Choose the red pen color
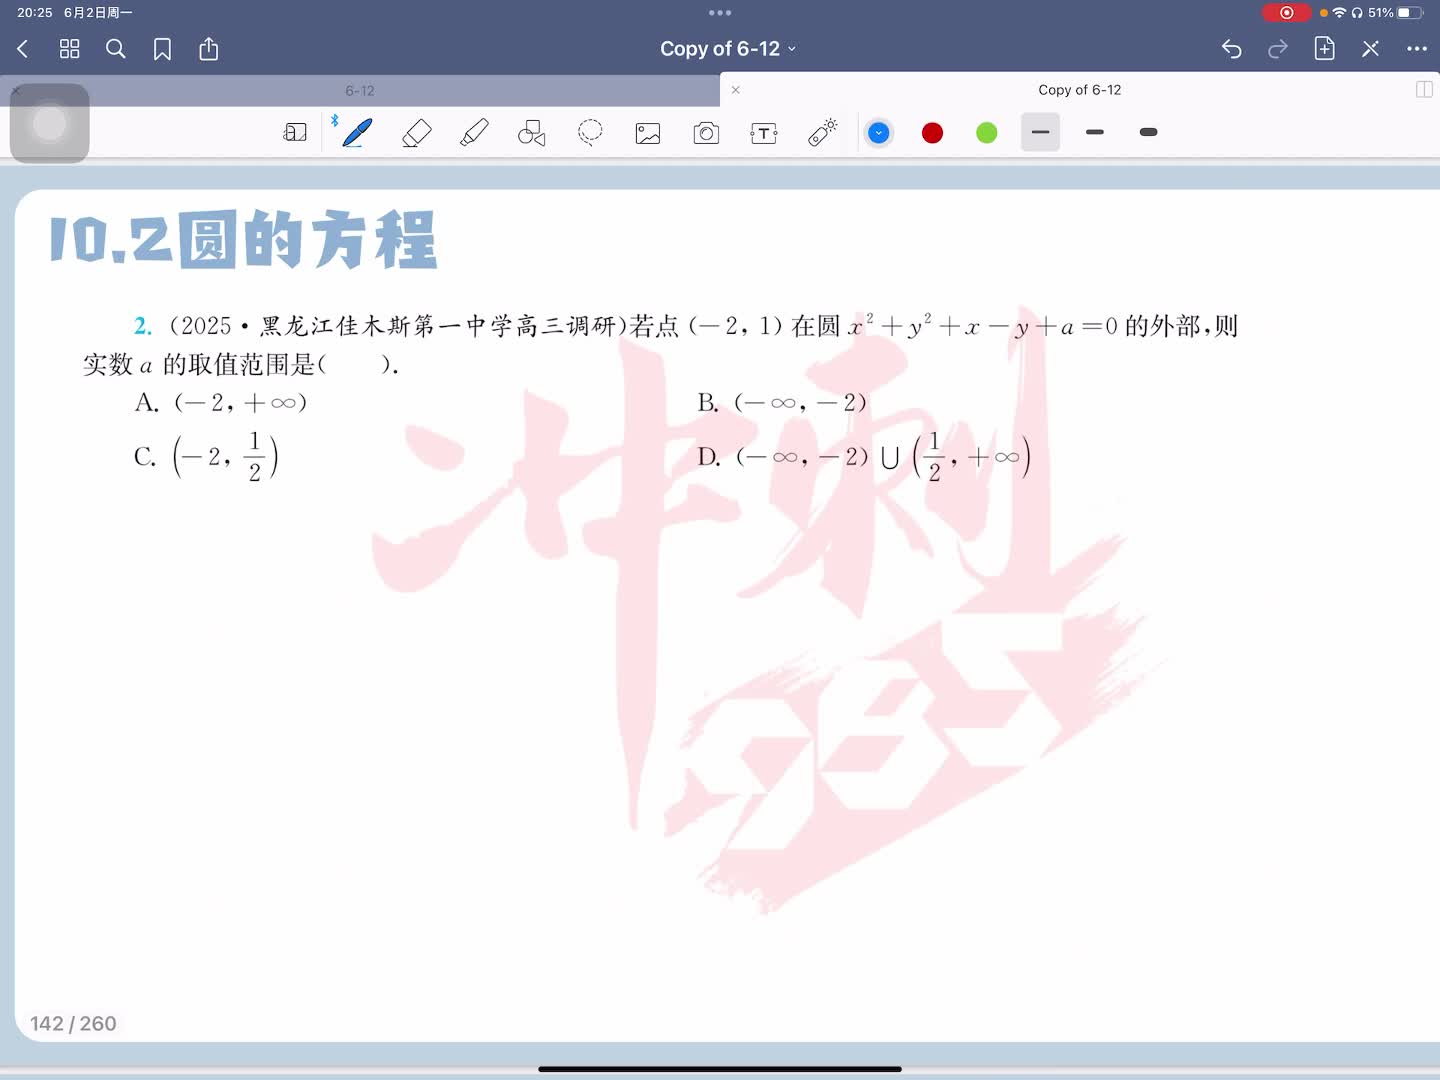This screenshot has height=1080, width=1440. point(932,133)
